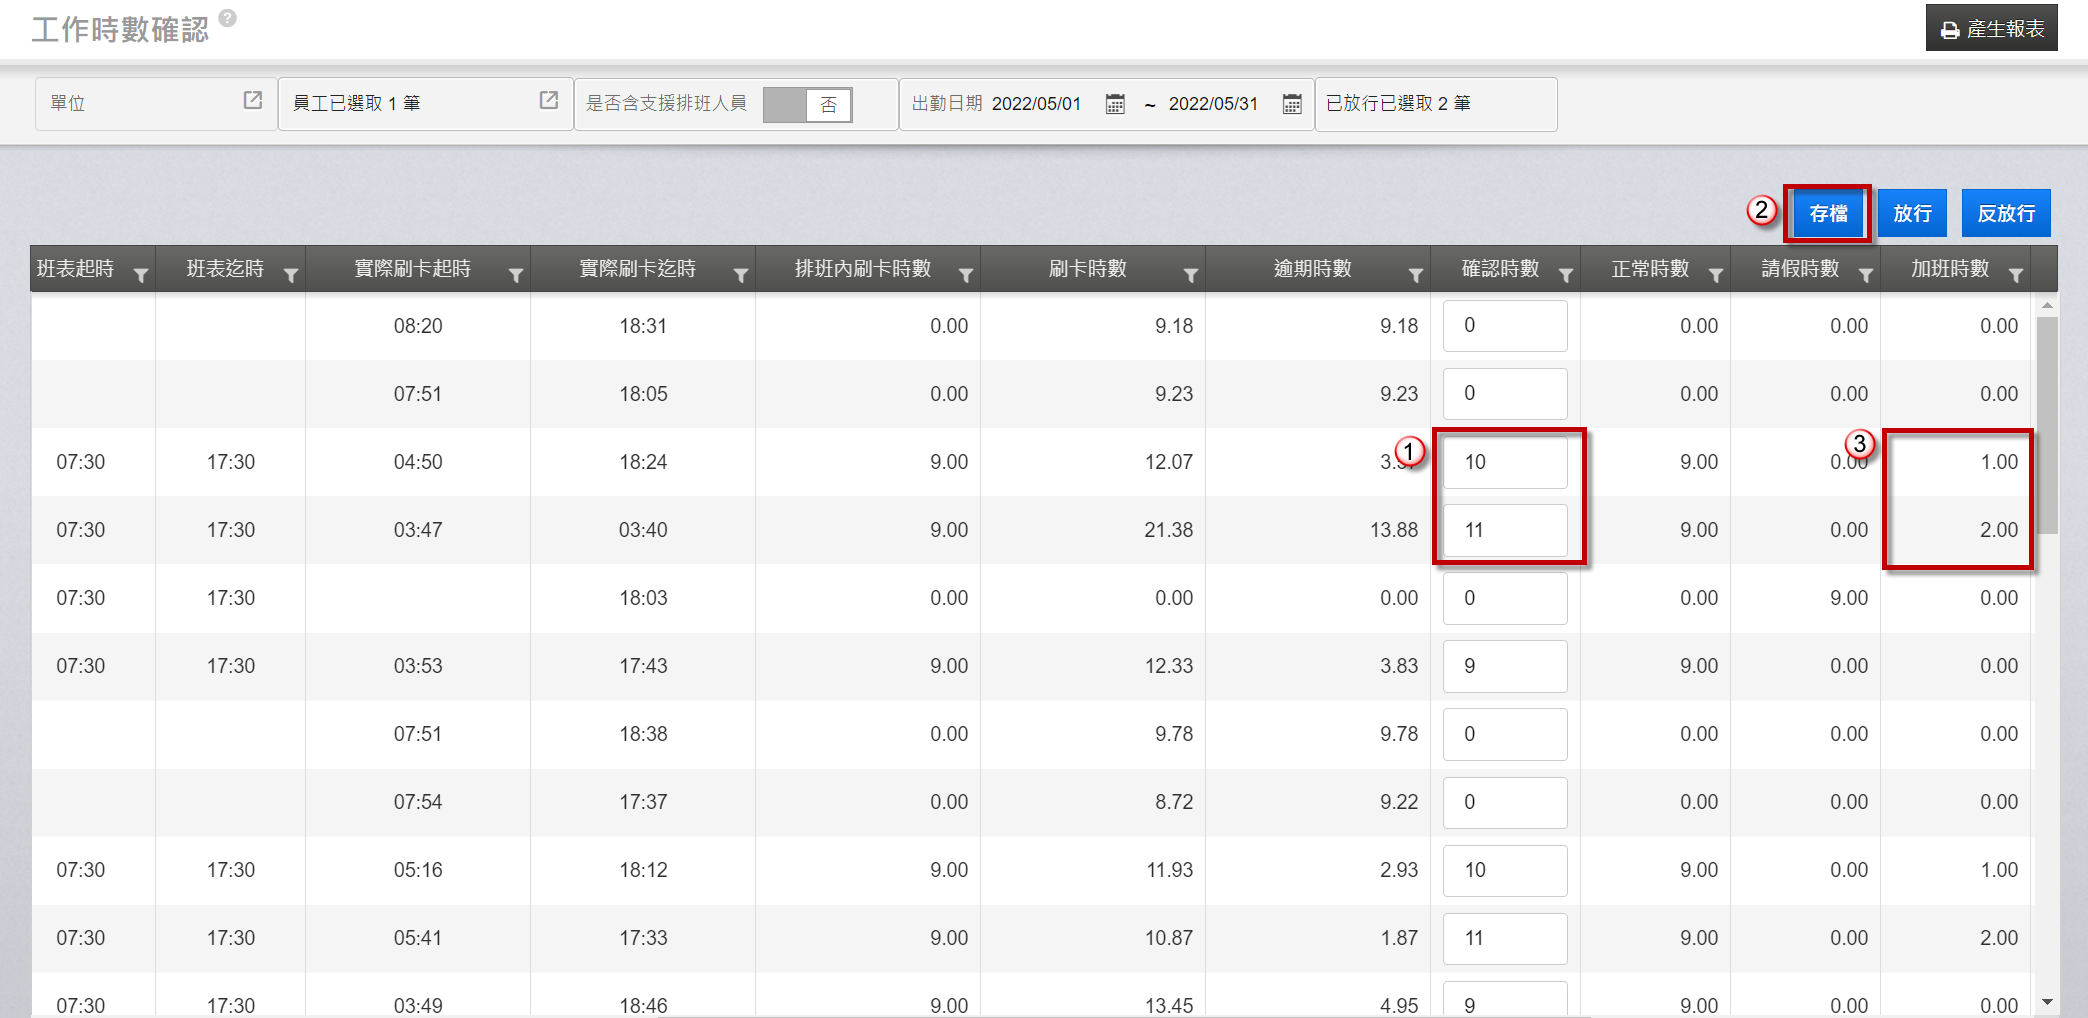Click the table scrollbar down arrow

pyautogui.click(x=2047, y=1002)
